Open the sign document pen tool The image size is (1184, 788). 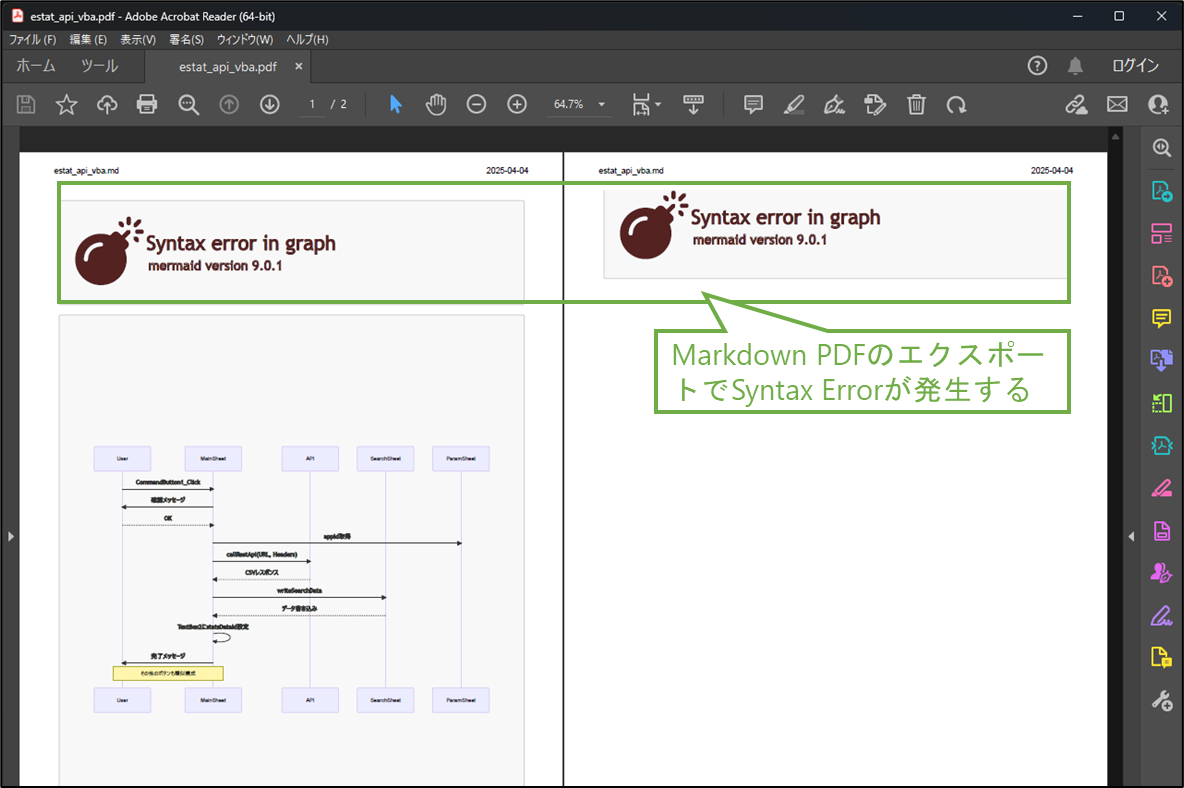[x=834, y=104]
